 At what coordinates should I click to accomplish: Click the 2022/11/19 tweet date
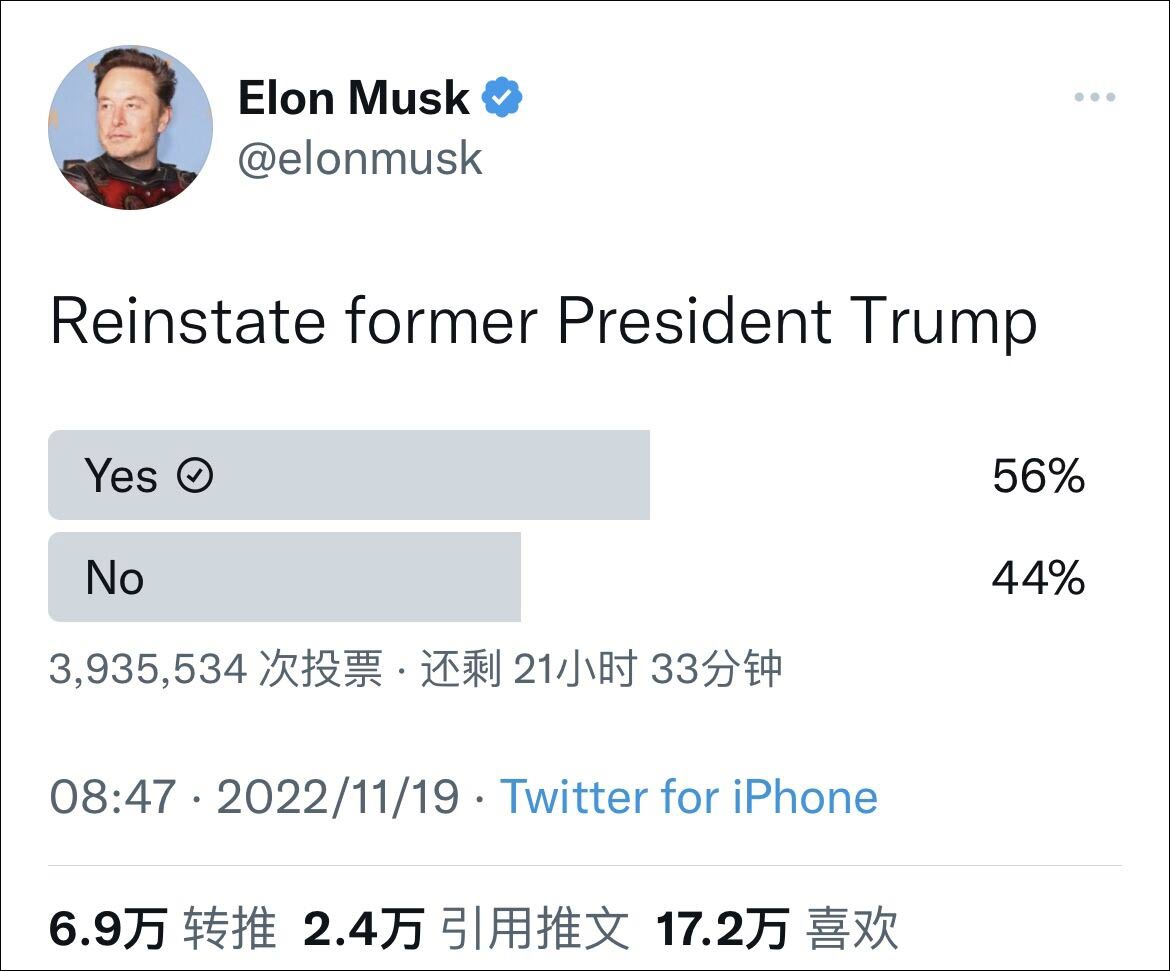pyautogui.click(x=338, y=797)
